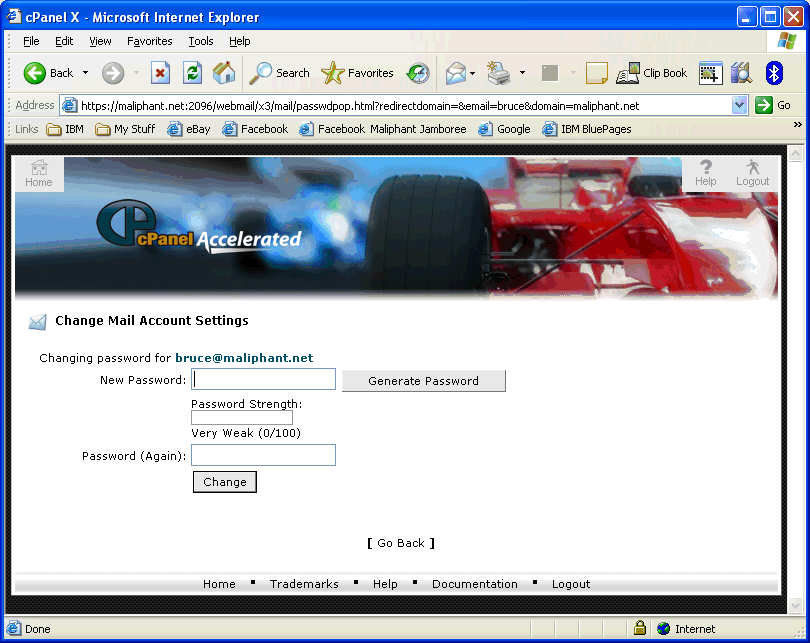Open the cPanel Help icon
The image size is (810, 643).
[x=706, y=173]
